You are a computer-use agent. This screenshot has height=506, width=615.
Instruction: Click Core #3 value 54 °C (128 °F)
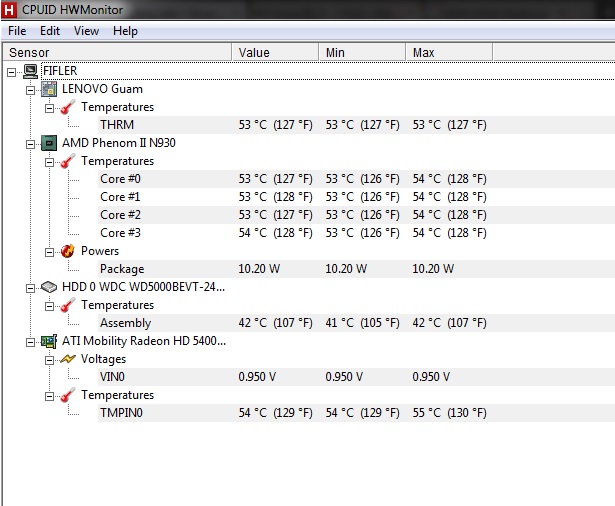pos(276,233)
